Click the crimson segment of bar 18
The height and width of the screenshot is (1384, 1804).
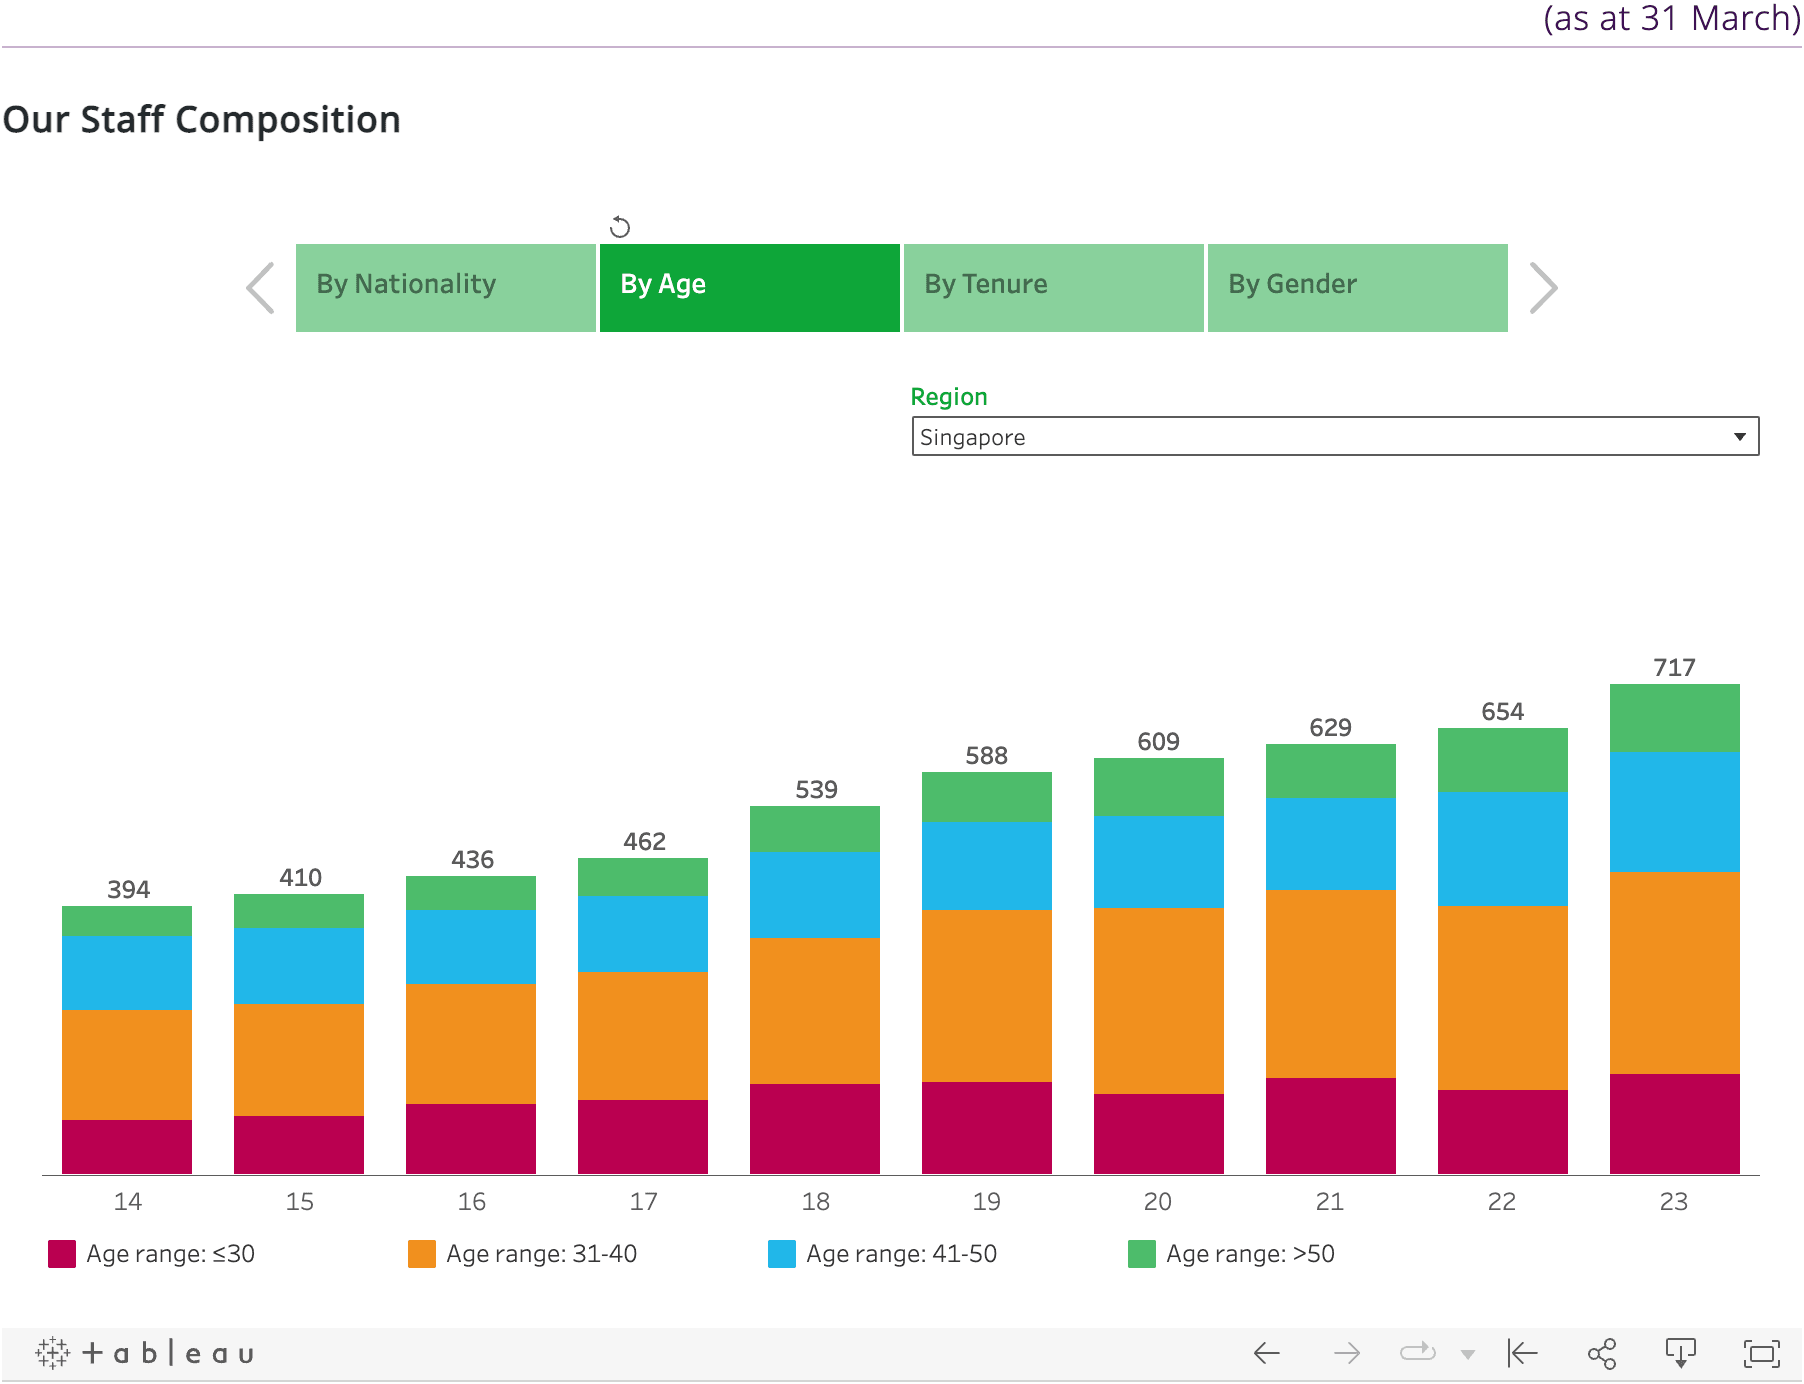tap(815, 1129)
